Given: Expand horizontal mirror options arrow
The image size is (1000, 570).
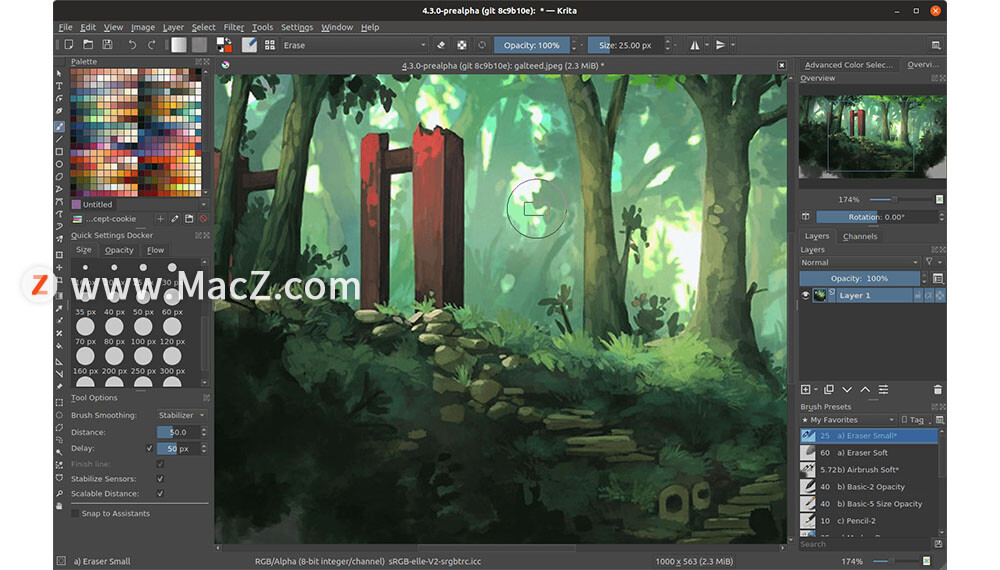Looking at the screenshot, I should (707, 45).
